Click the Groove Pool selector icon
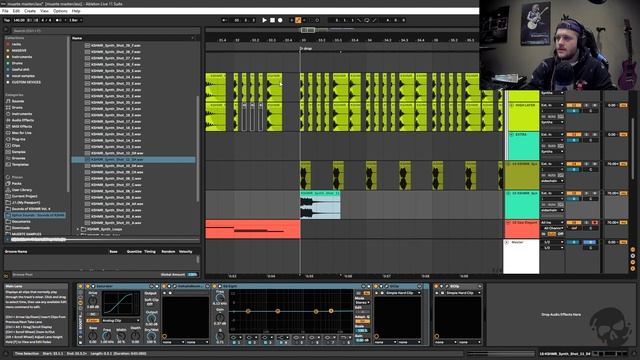The width and height of the screenshot is (640, 360). [x=6, y=275]
